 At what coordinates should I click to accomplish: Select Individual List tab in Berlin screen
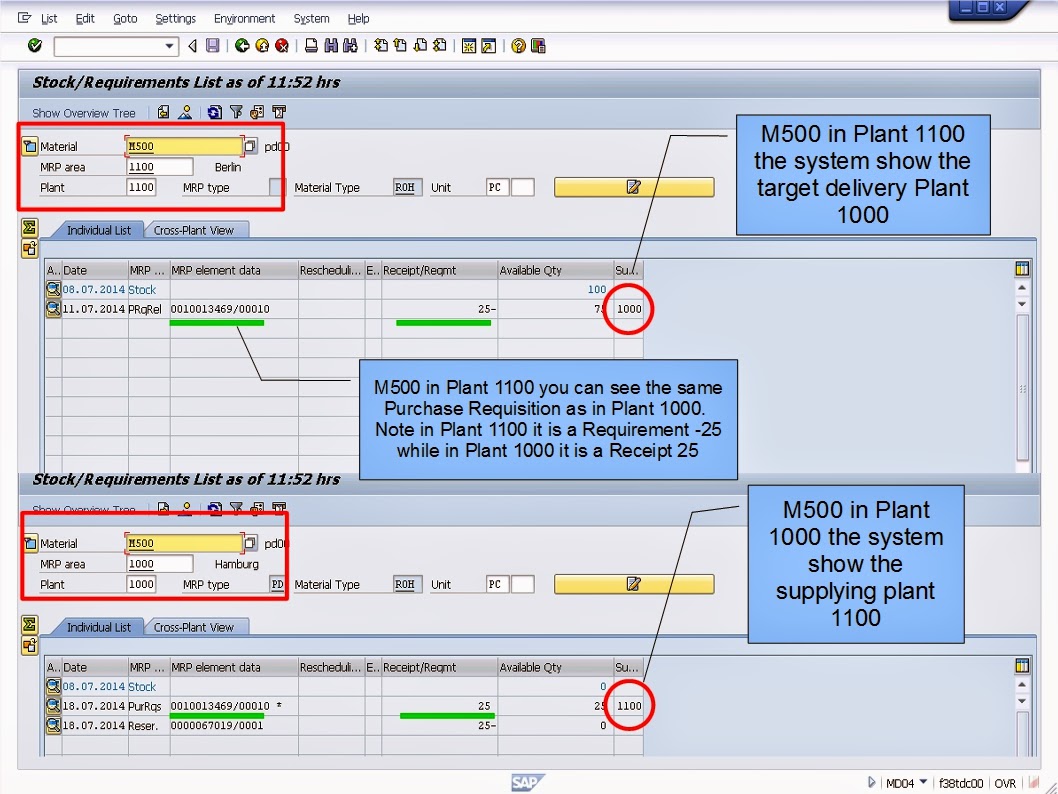(99, 230)
